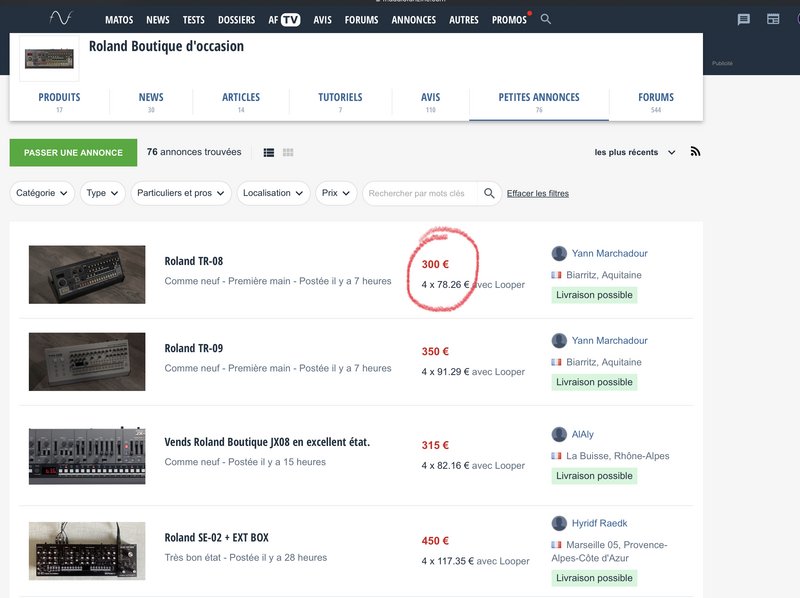Open the ANNONCES menu
800x598 pixels.
point(414,20)
